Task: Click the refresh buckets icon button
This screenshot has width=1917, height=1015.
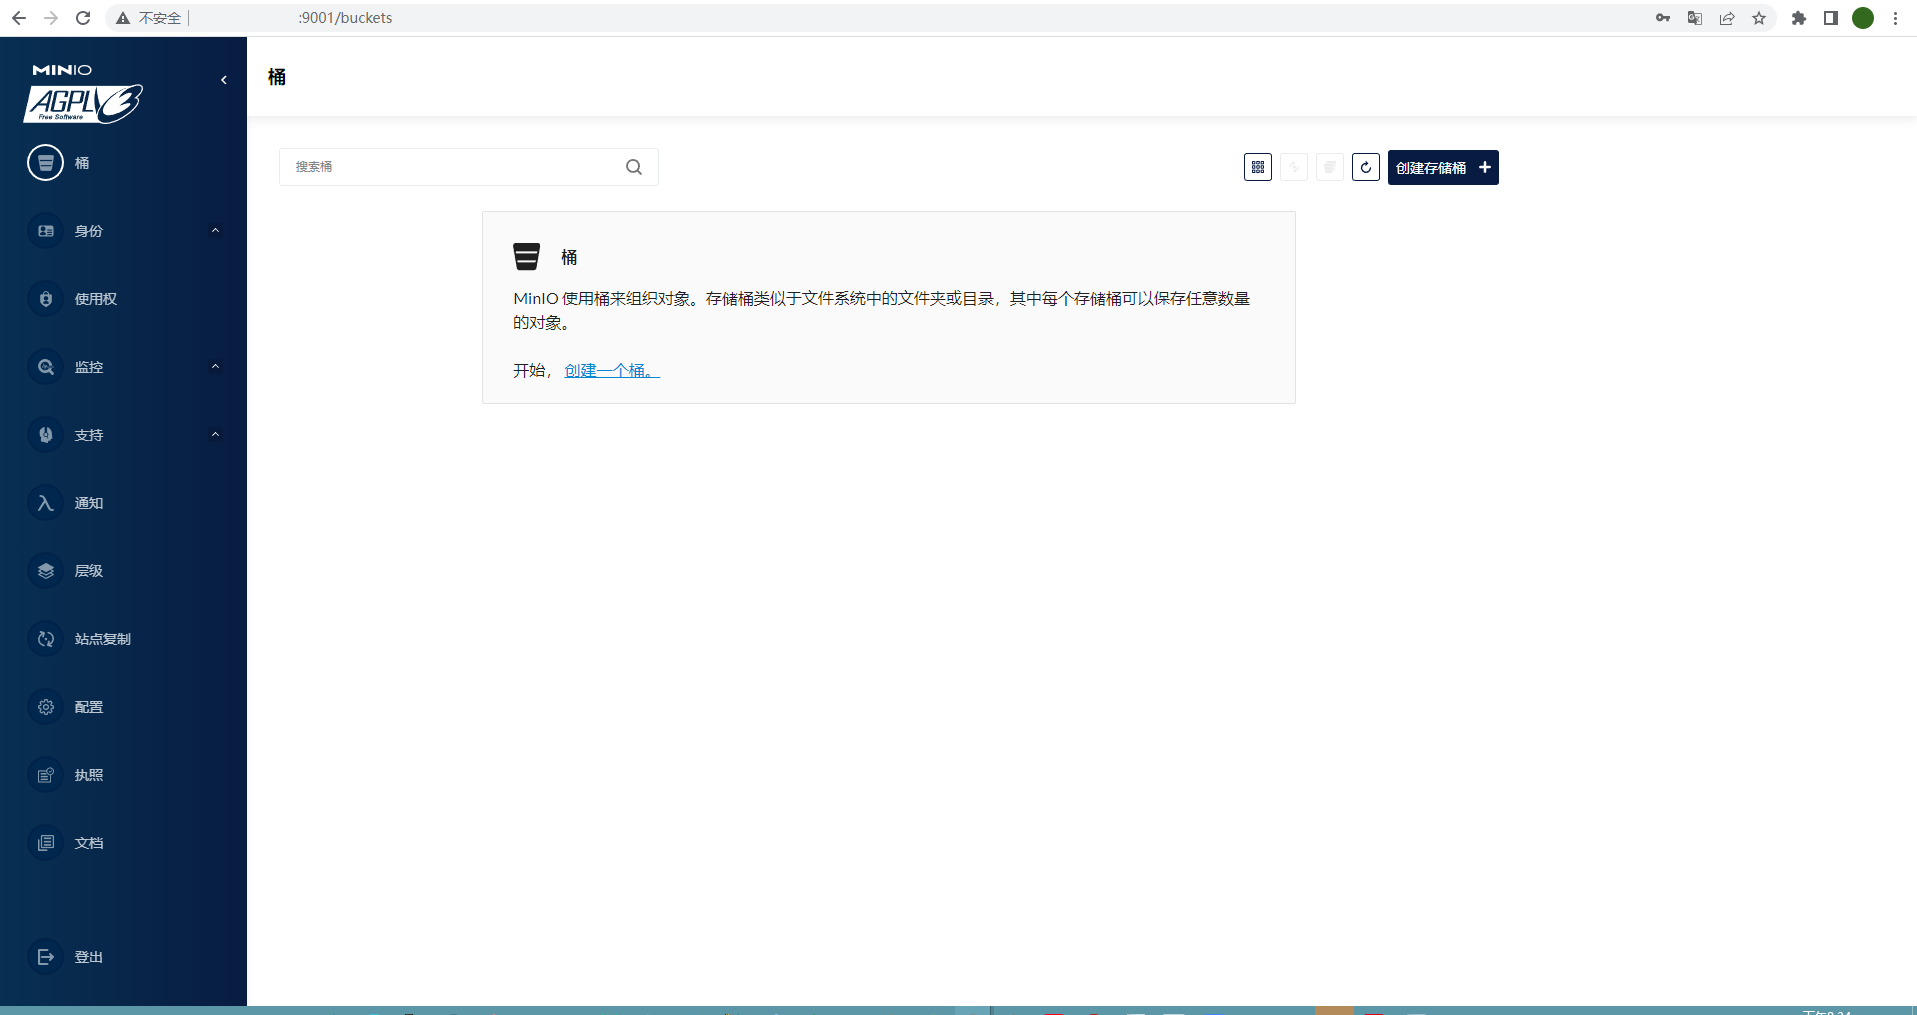Action: click(1366, 167)
